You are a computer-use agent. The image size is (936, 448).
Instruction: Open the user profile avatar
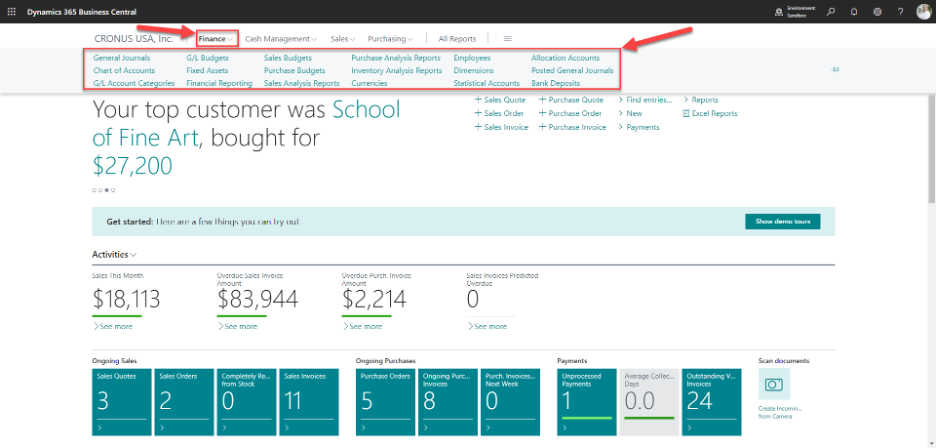(923, 10)
